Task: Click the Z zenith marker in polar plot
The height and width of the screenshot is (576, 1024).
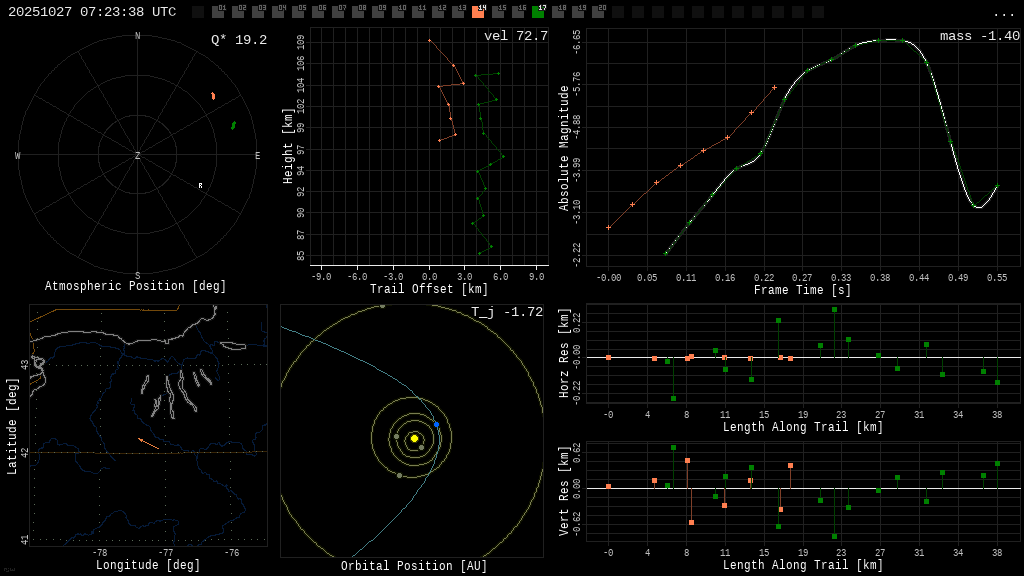Action: click(x=138, y=156)
